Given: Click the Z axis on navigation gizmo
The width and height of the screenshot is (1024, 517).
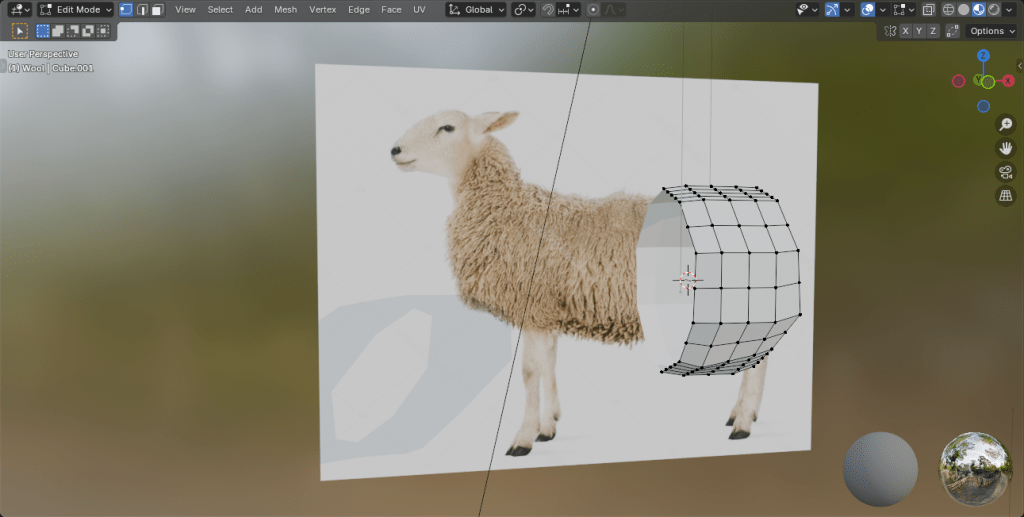Looking at the screenshot, I should coord(984,57).
